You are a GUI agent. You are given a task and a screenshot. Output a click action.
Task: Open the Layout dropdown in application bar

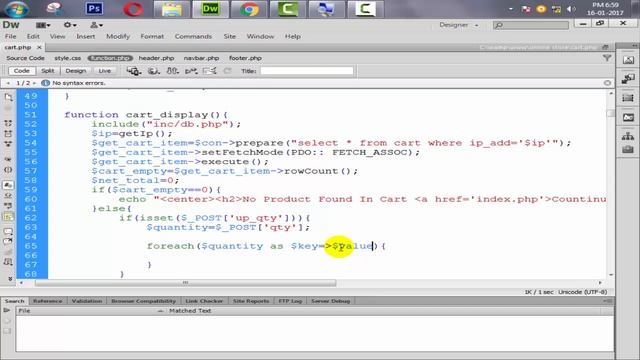pos(43,25)
